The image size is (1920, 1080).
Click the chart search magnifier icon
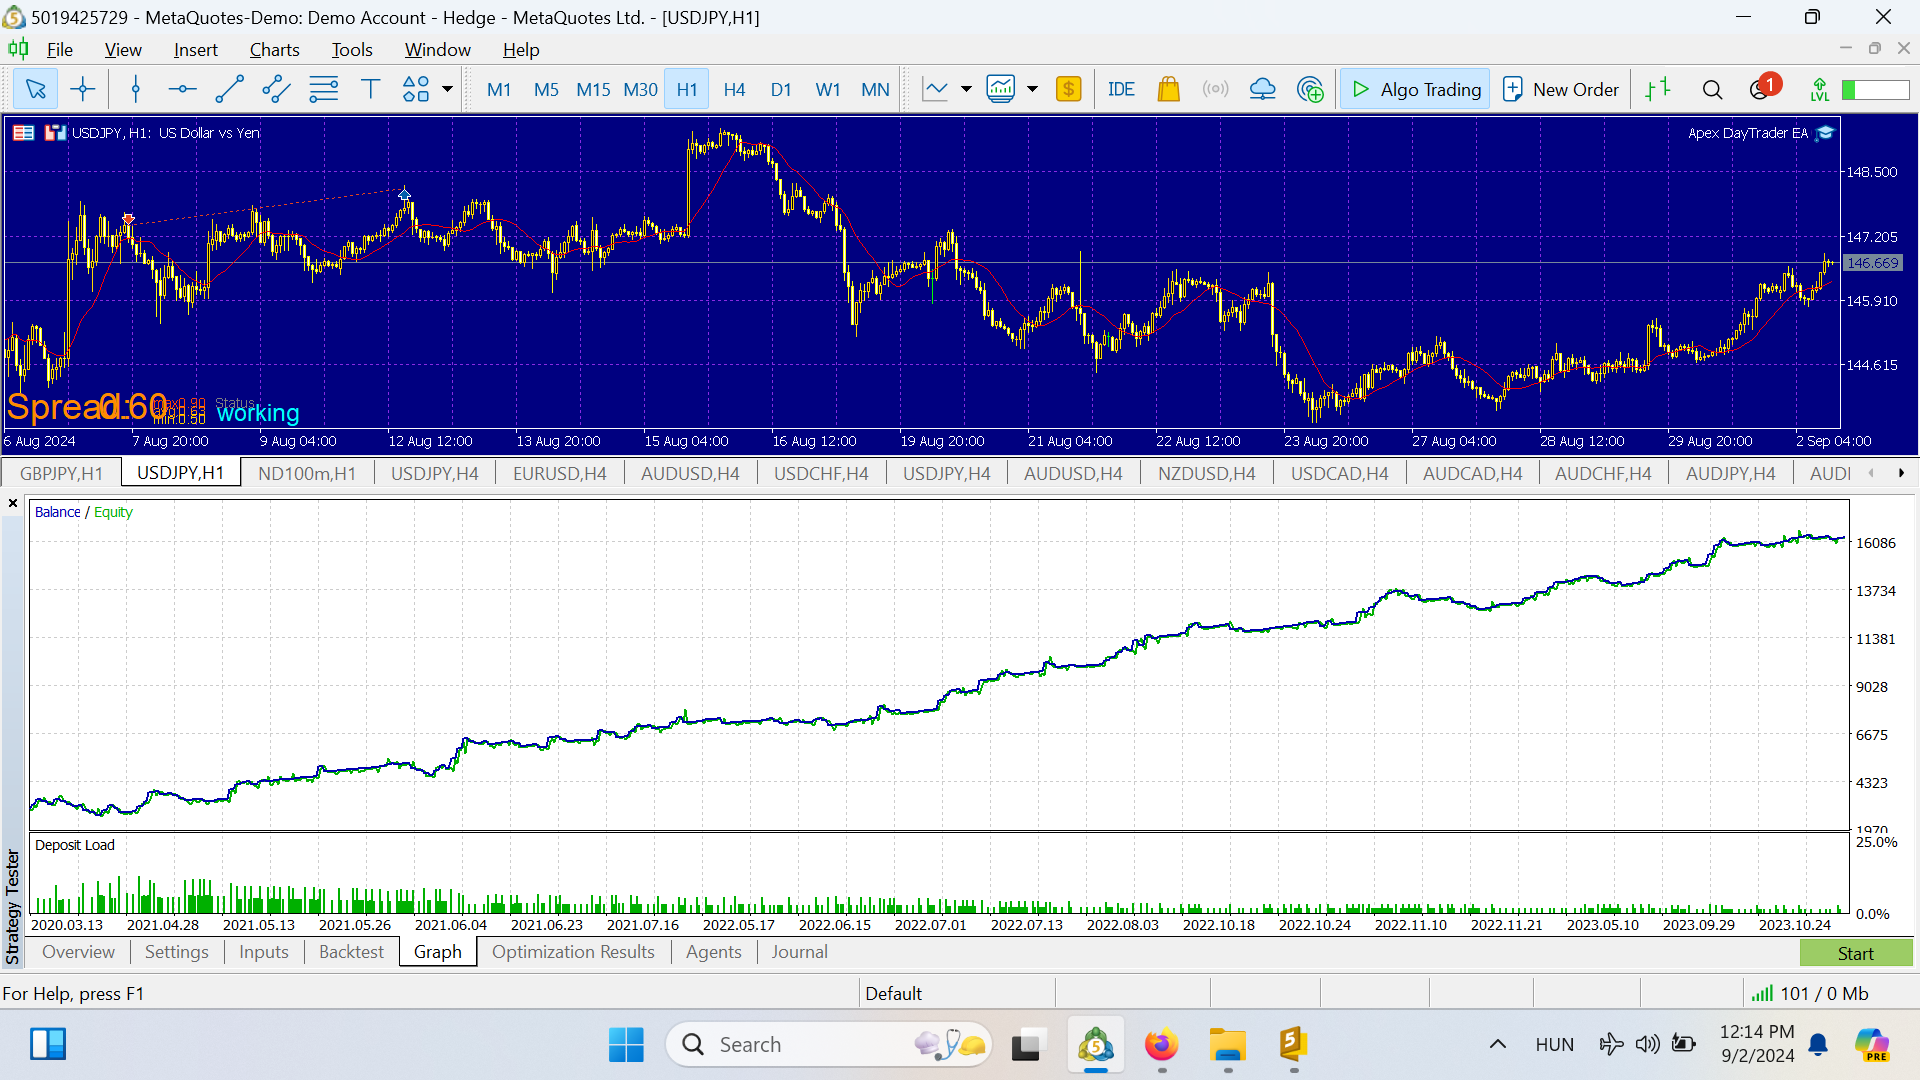coord(1712,90)
